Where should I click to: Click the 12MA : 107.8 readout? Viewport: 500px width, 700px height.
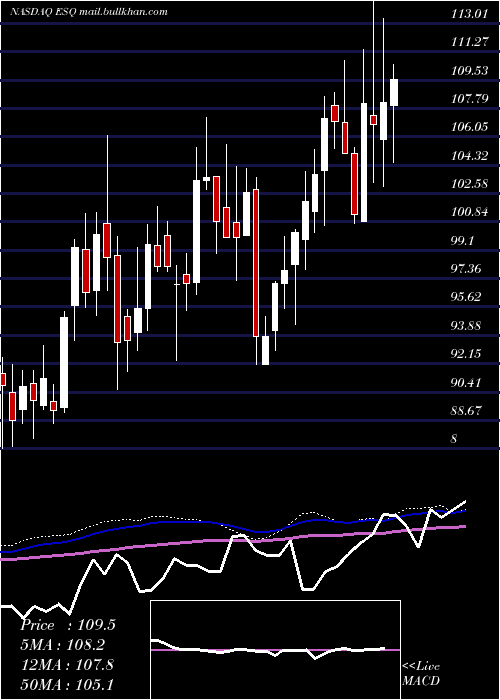click(x=67, y=665)
